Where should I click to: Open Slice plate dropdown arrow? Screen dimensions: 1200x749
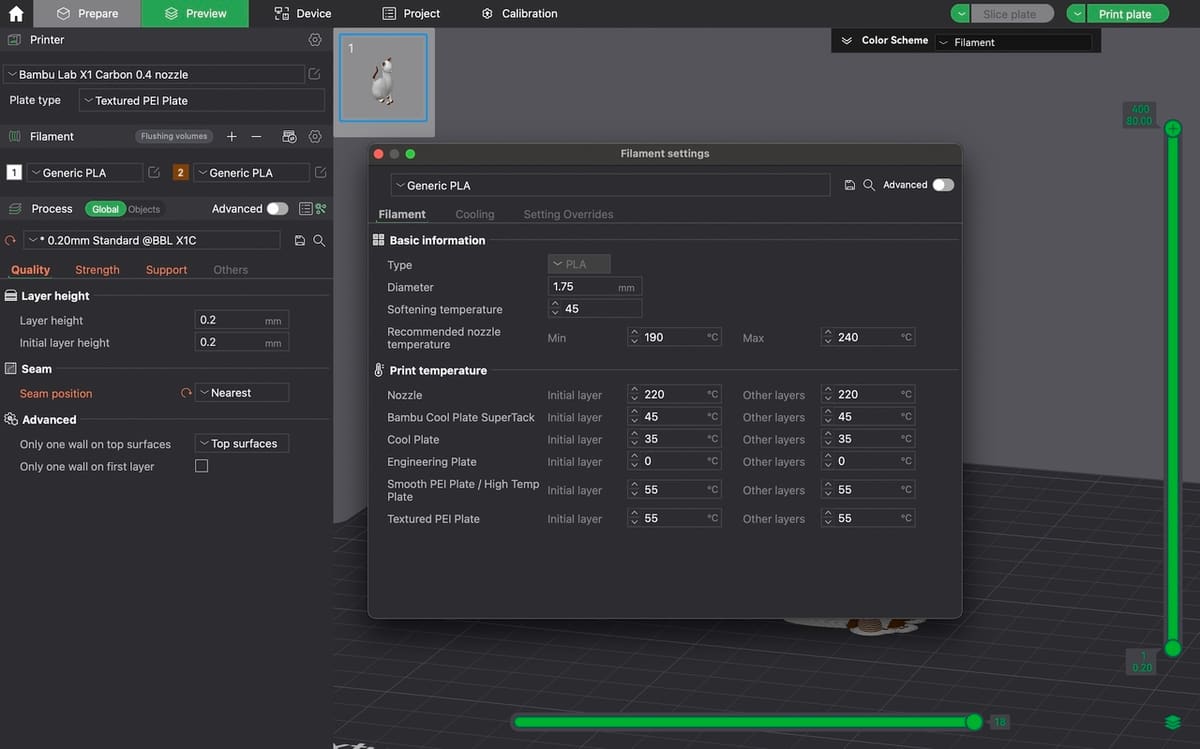pos(960,14)
